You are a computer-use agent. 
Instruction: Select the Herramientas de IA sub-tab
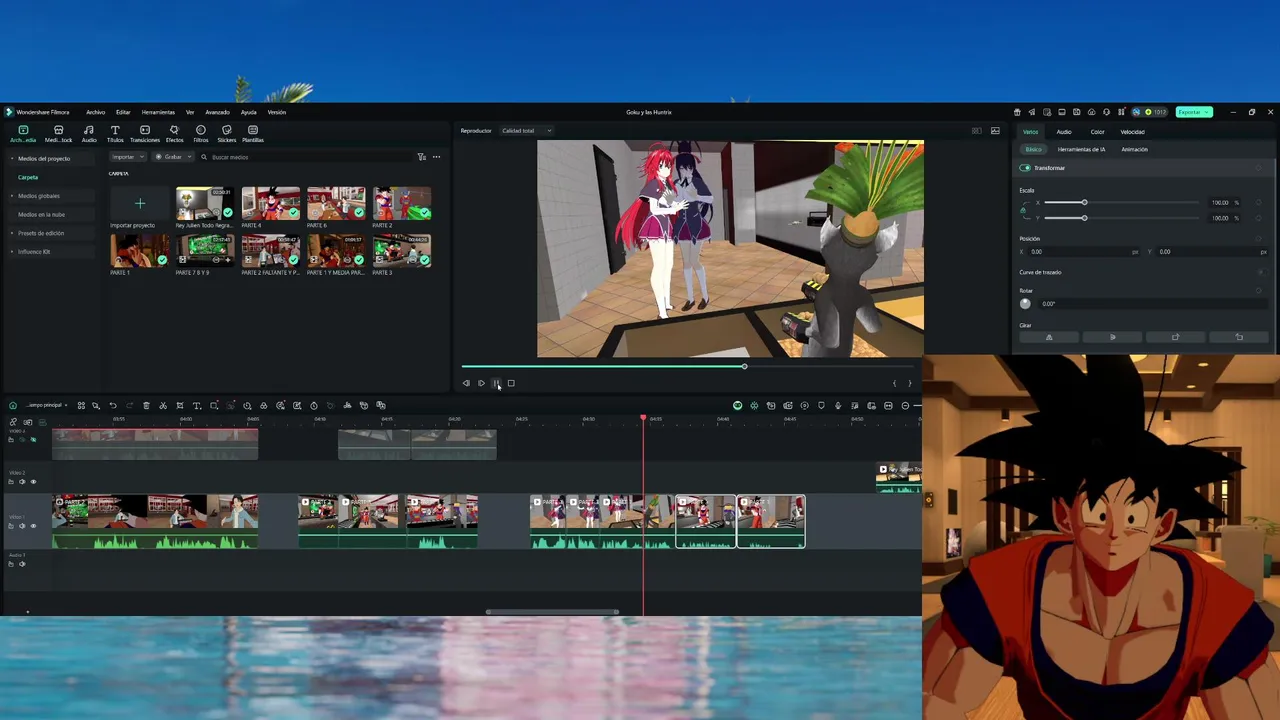(x=1081, y=149)
